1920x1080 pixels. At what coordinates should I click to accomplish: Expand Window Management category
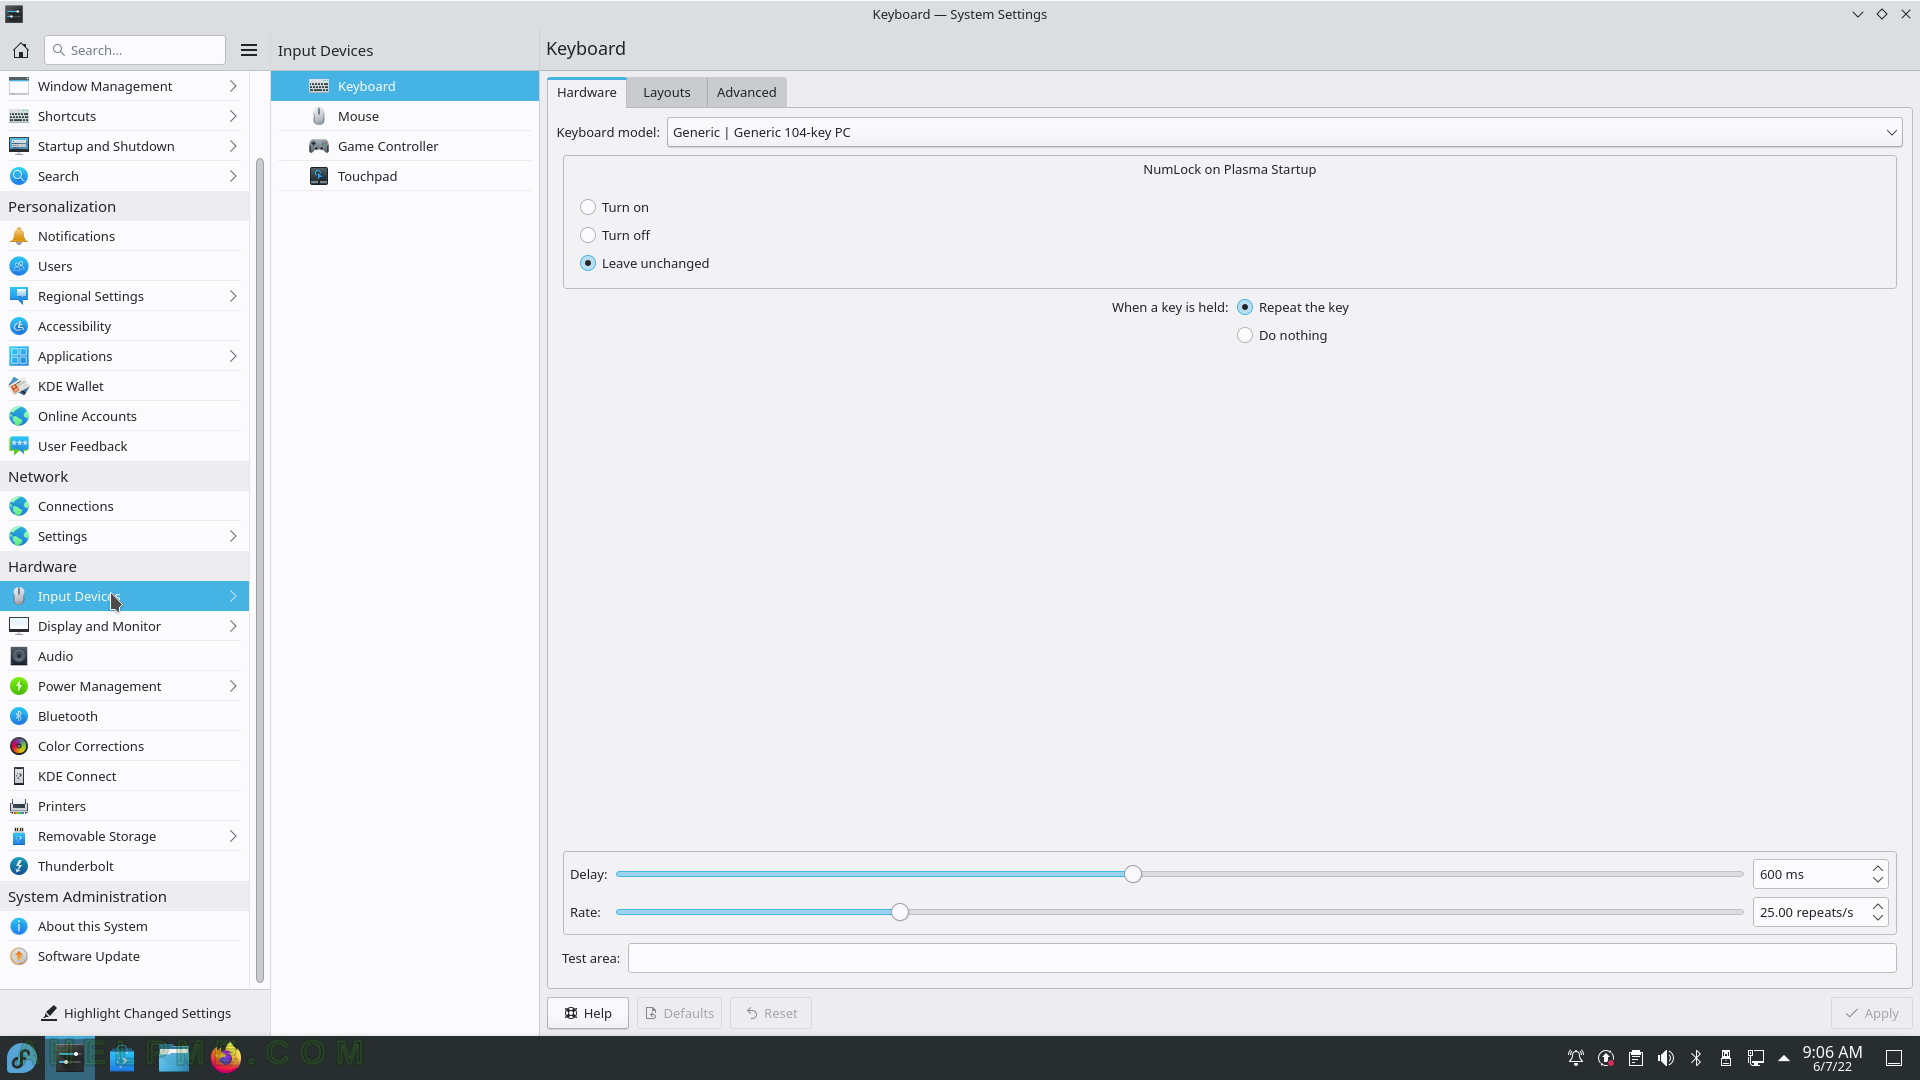pyautogui.click(x=233, y=86)
